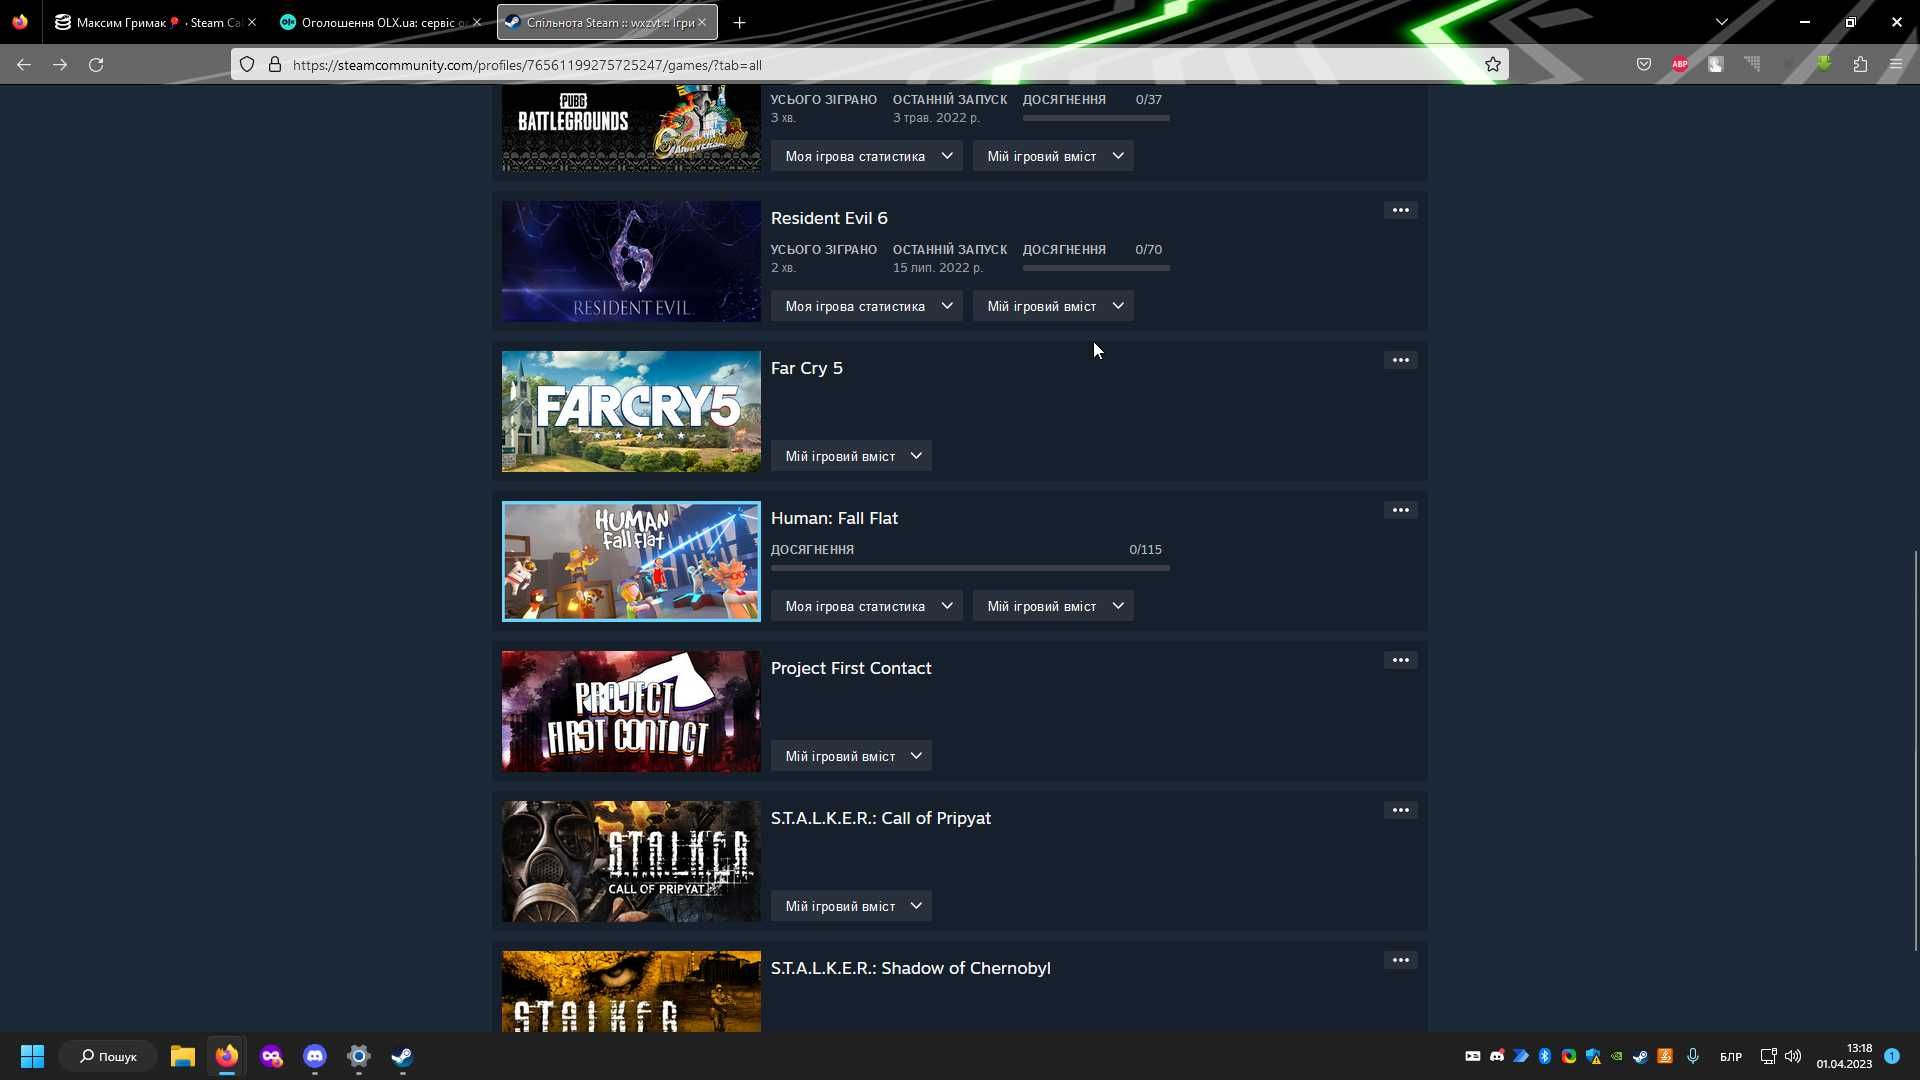Image resolution: width=1920 pixels, height=1080 pixels.
Task: Open the volume control in system tray
Action: coord(1792,1056)
